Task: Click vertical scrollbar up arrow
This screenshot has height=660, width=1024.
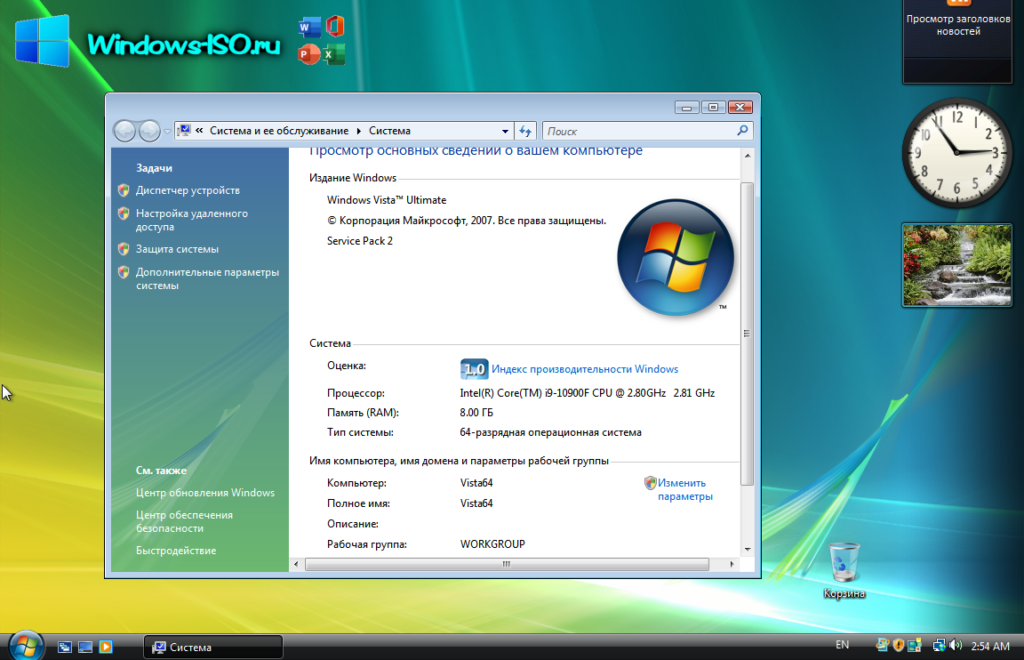Action: coord(747,156)
